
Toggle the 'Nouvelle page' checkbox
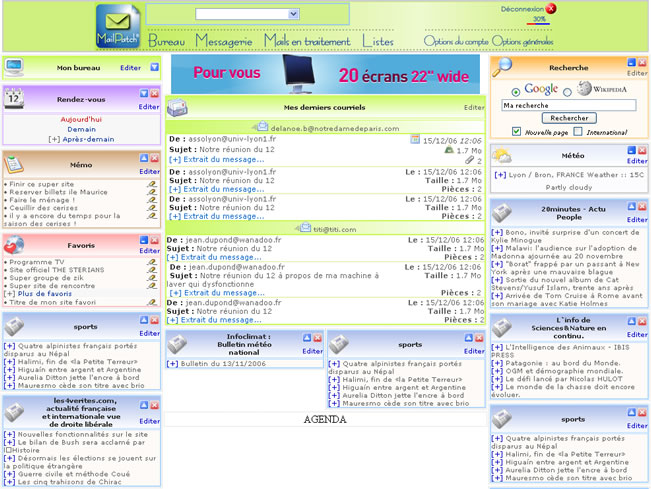tap(516, 131)
